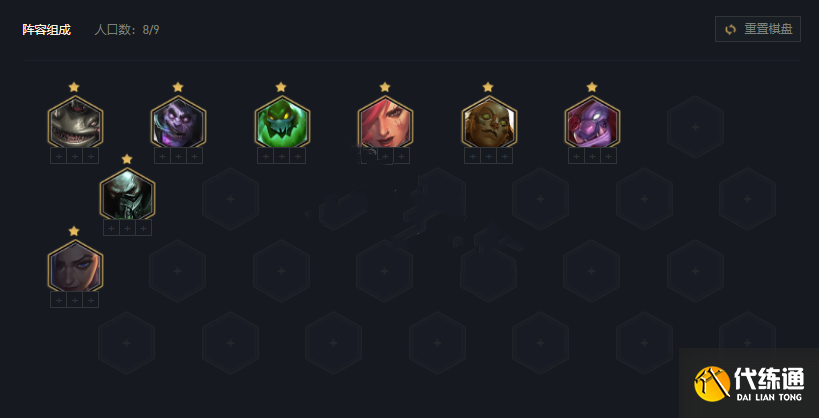Select the purple-skinned Dr. Mundo champion portrait
The width and height of the screenshot is (819, 418).
pyautogui.click(x=179, y=122)
